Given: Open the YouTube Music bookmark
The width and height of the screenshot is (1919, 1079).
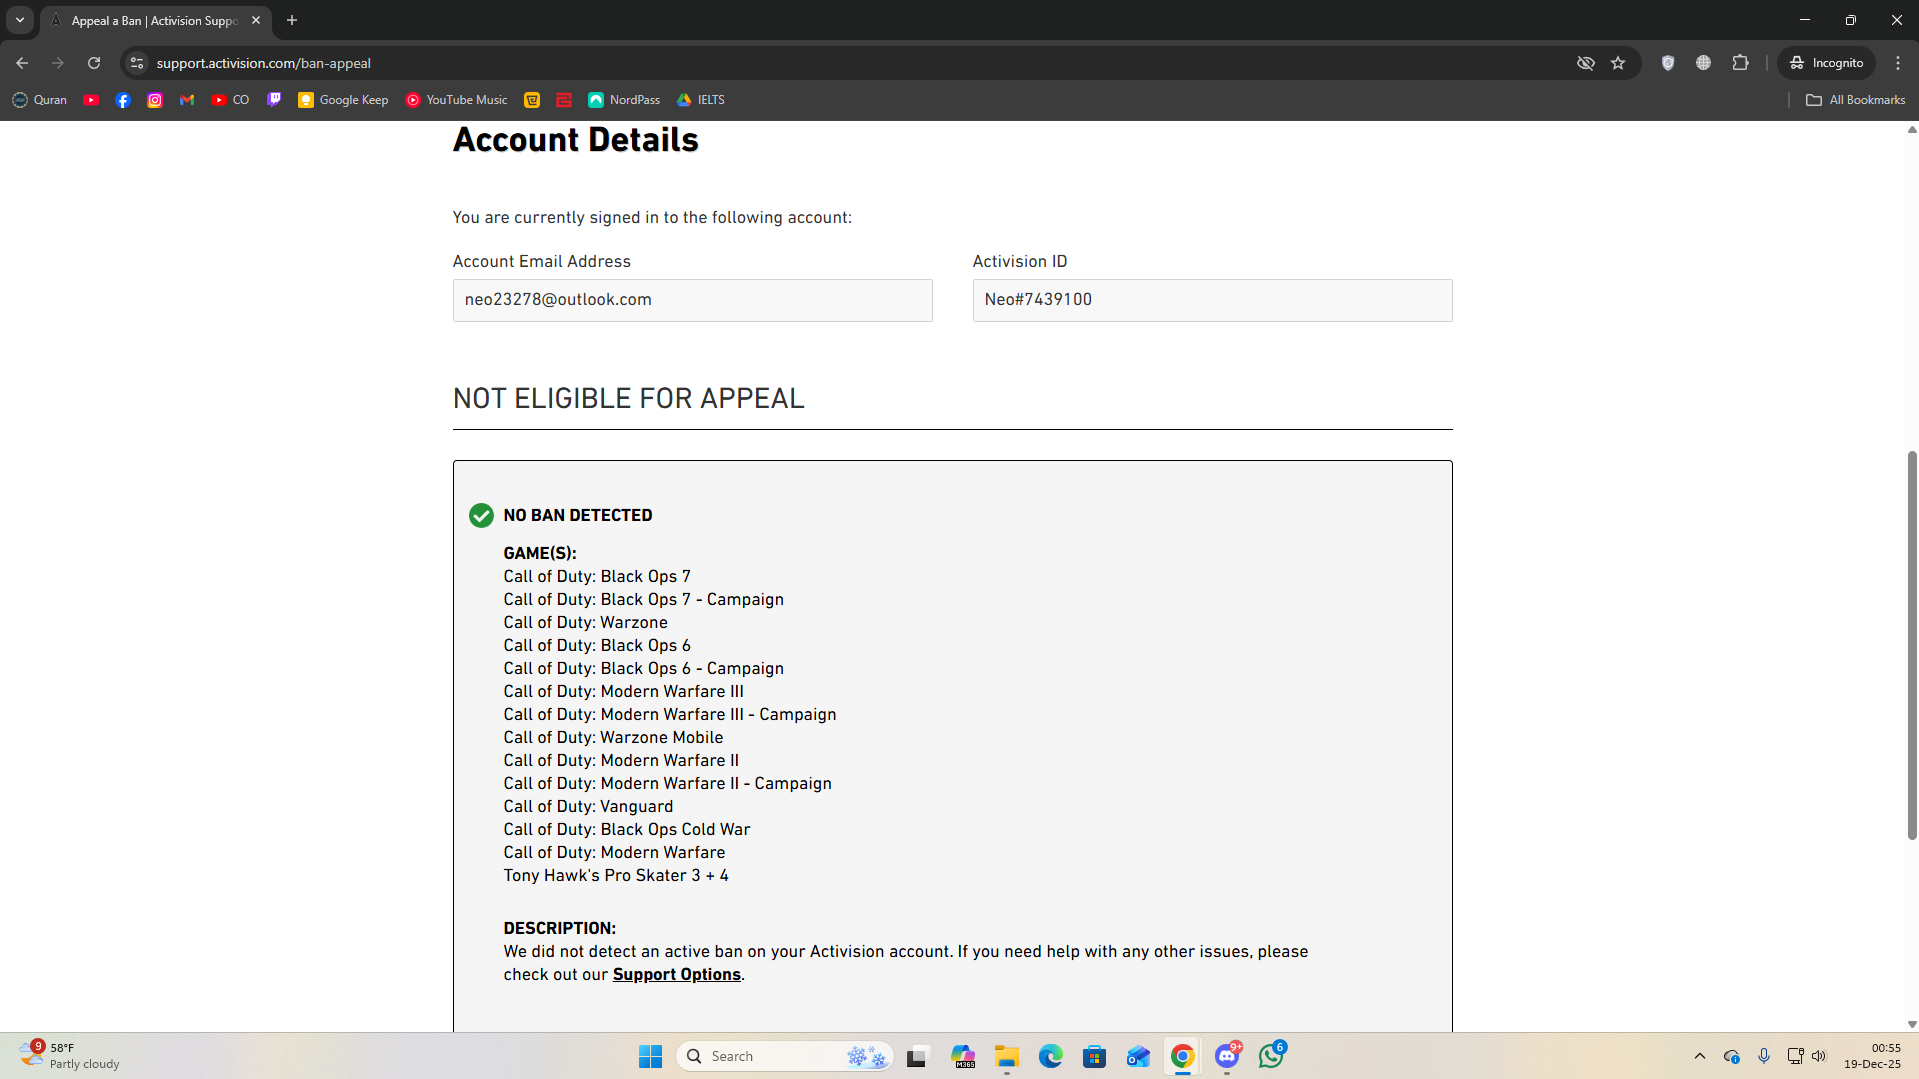Looking at the screenshot, I should click(x=457, y=100).
